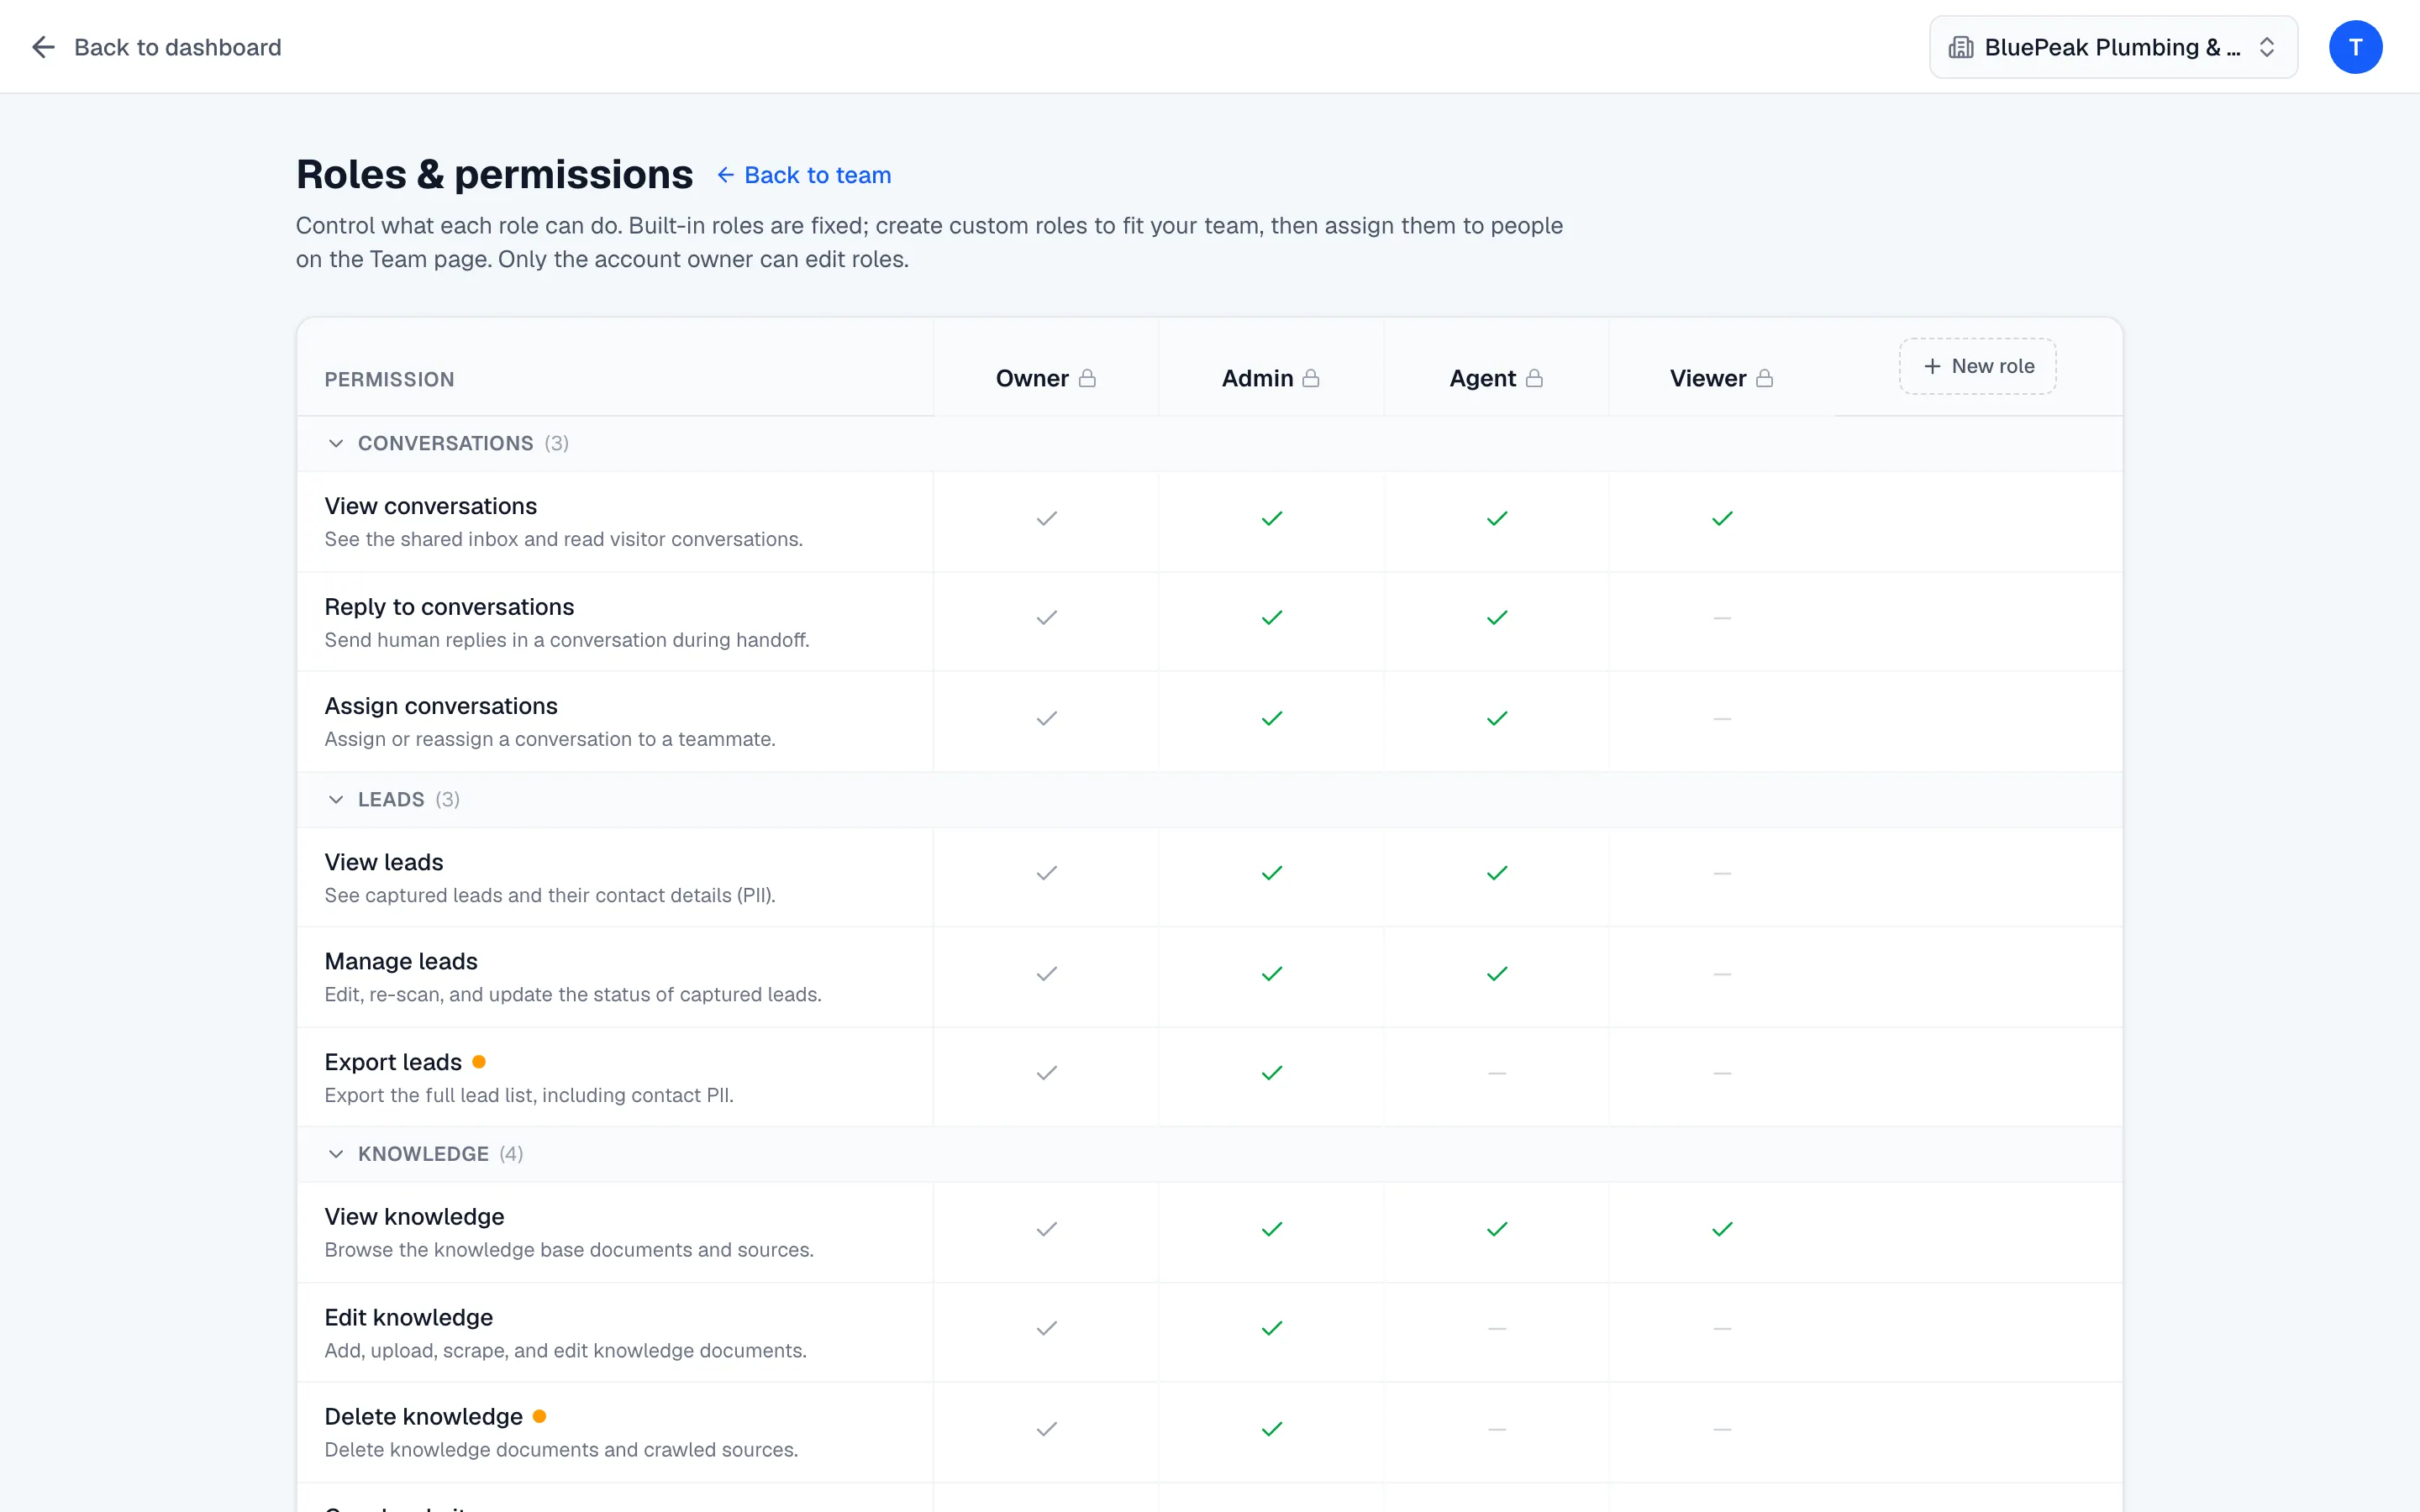Toggle Agent check for View conversations

[1496, 518]
